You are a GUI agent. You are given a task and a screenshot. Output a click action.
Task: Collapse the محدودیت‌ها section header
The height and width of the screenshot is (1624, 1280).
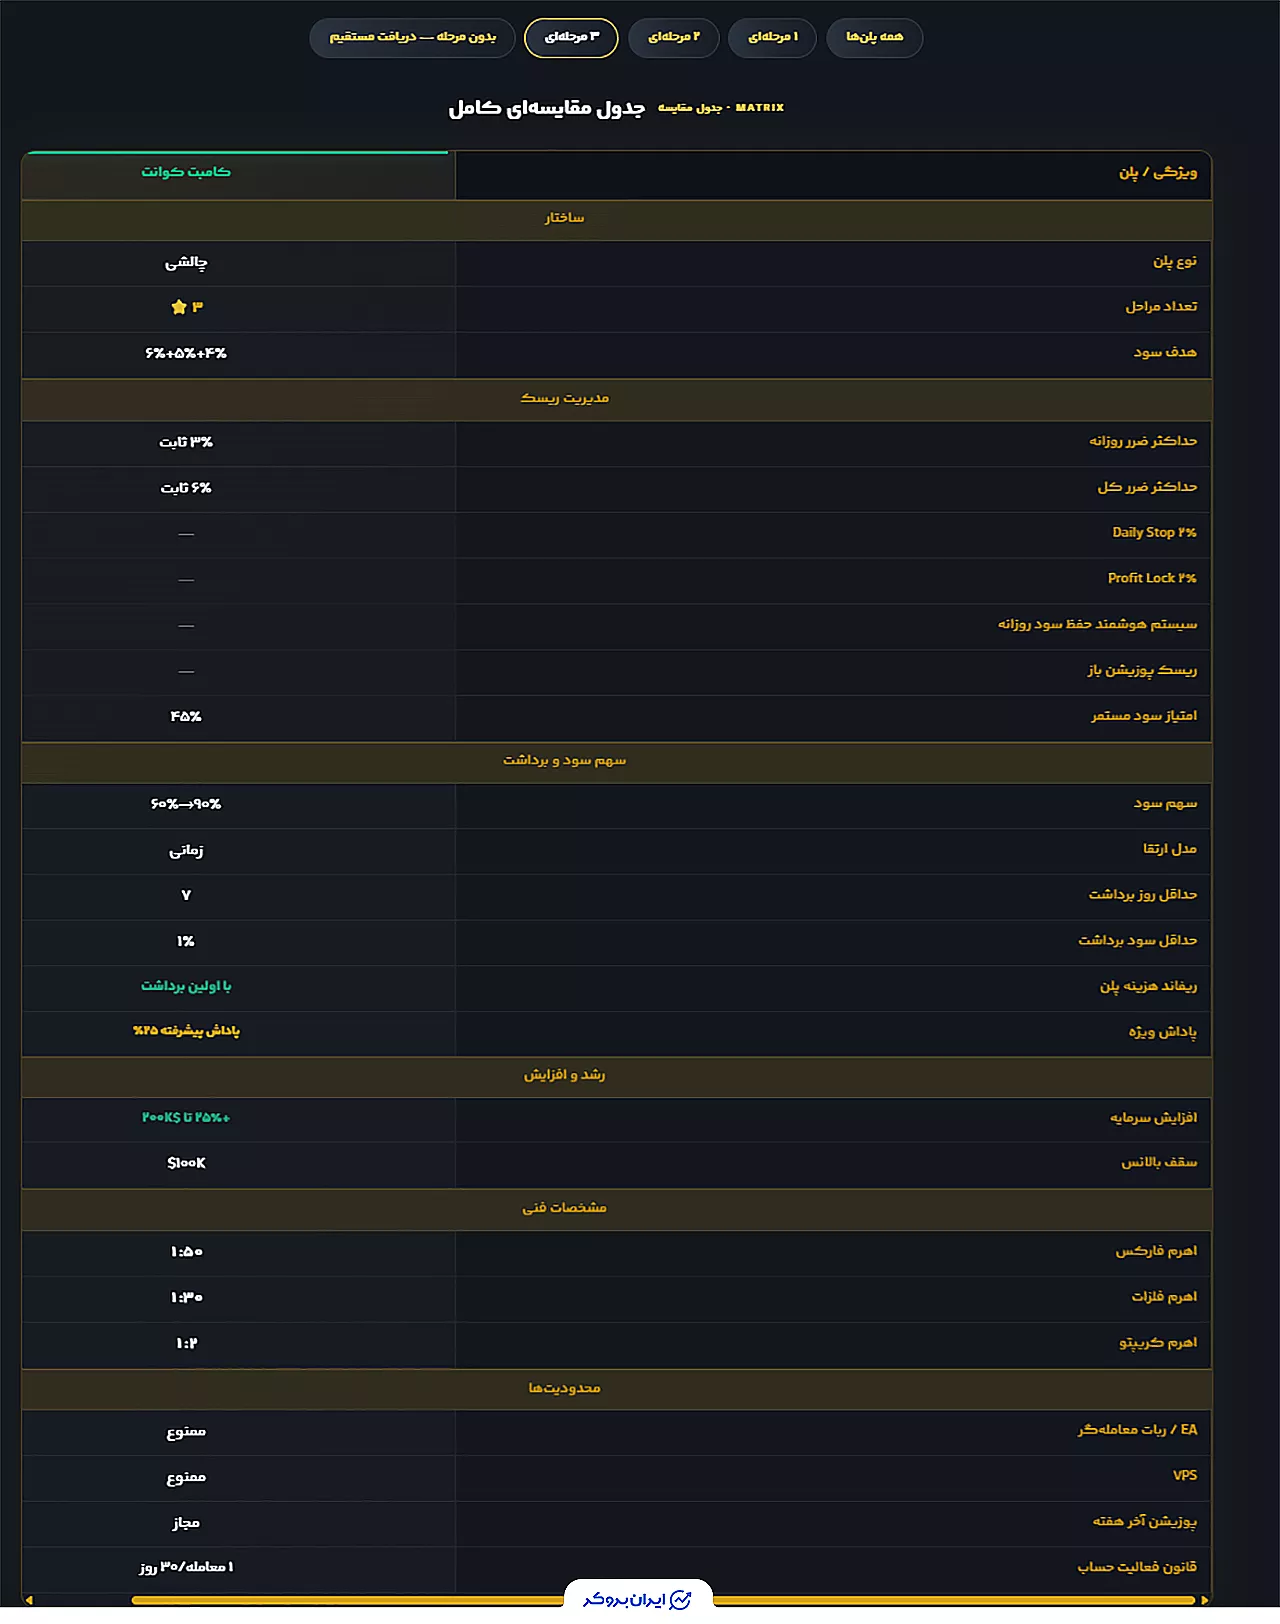point(616,1388)
